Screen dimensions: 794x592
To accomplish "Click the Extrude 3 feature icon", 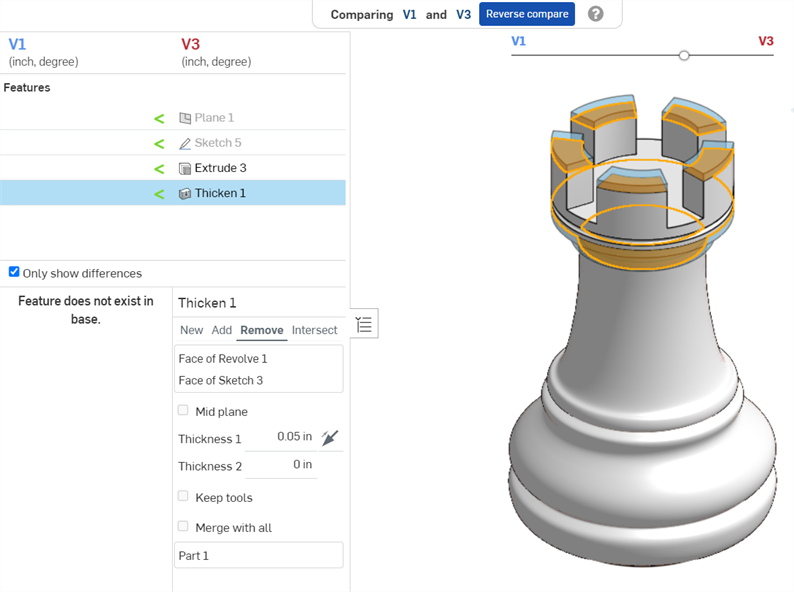I will (185, 168).
